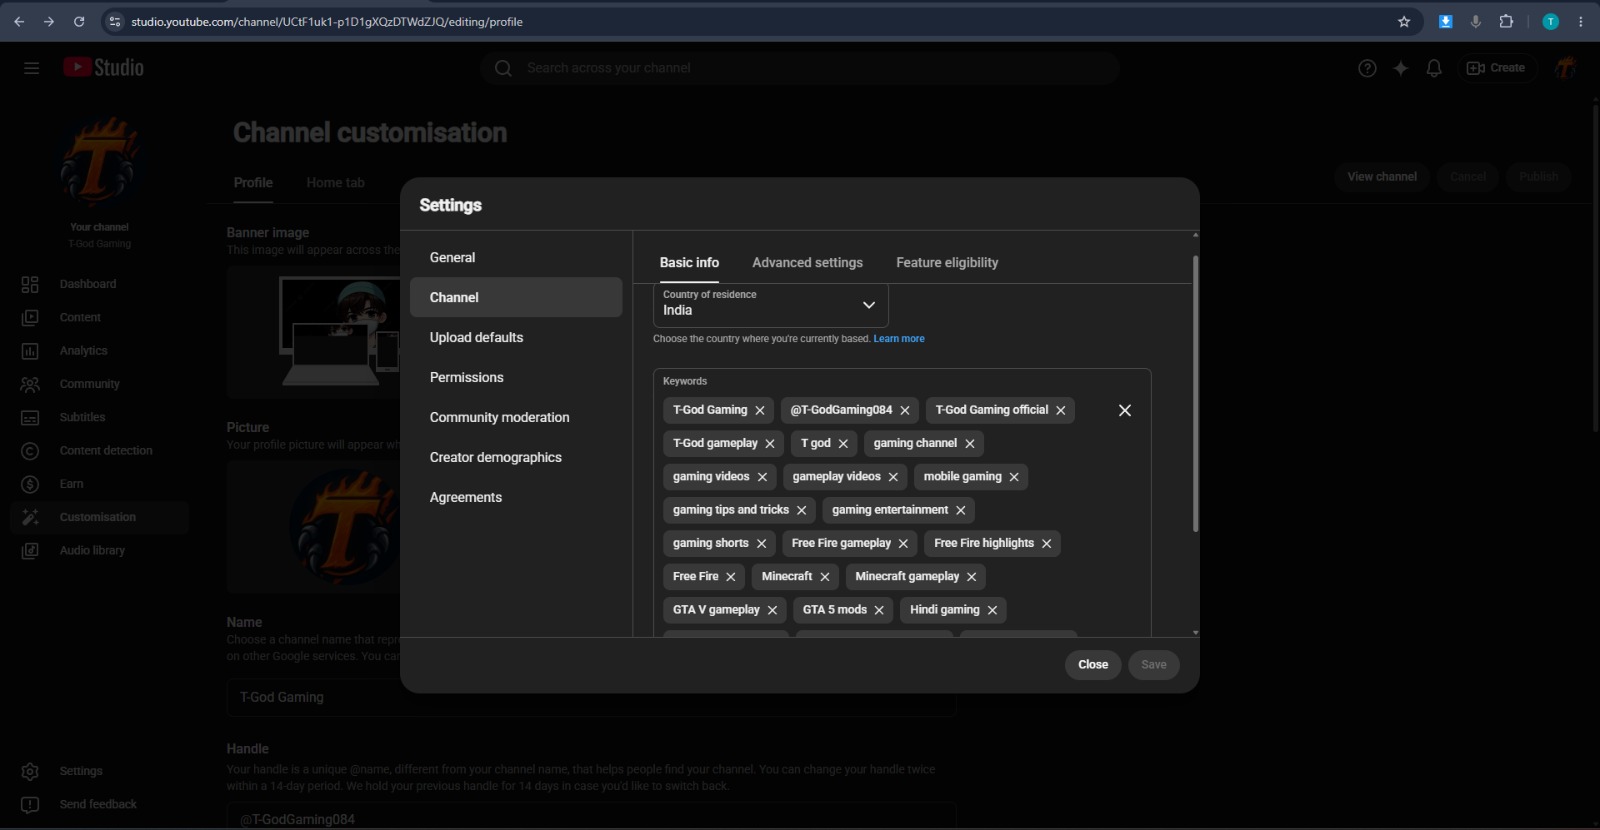
Task: Open the Chrome profile avatar
Action: [x=1551, y=21]
